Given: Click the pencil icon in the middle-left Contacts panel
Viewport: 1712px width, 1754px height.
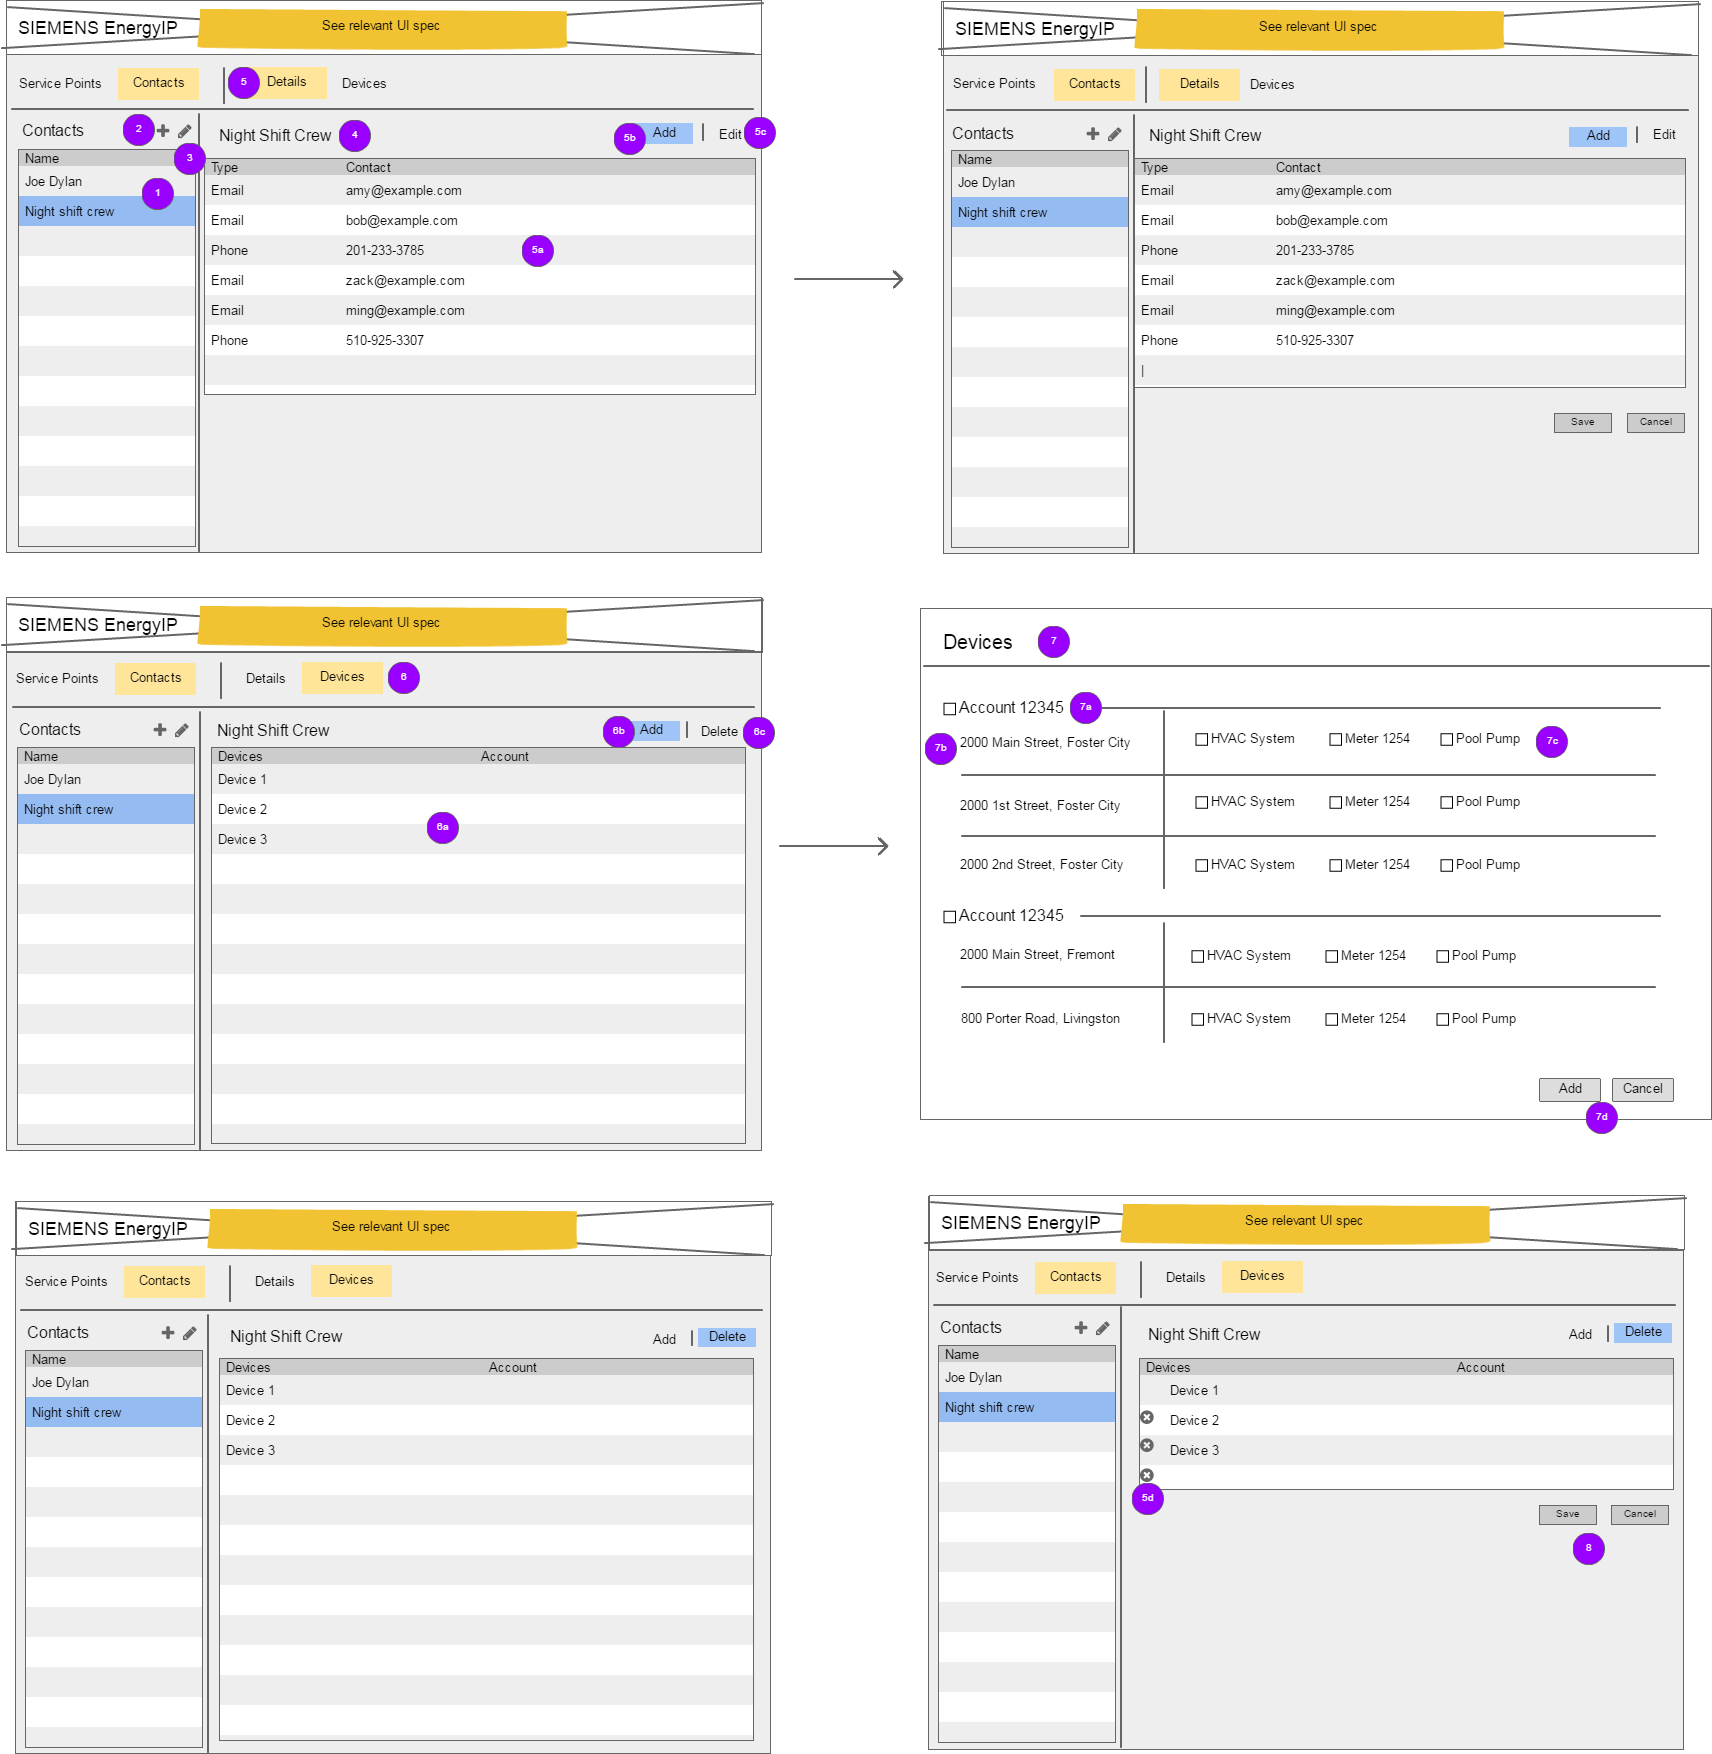Looking at the screenshot, I should click(x=181, y=729).
